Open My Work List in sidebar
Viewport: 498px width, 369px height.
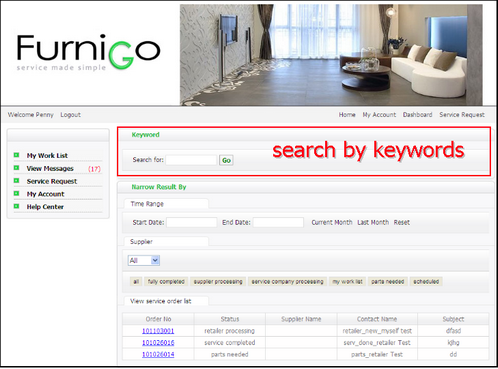47,155
